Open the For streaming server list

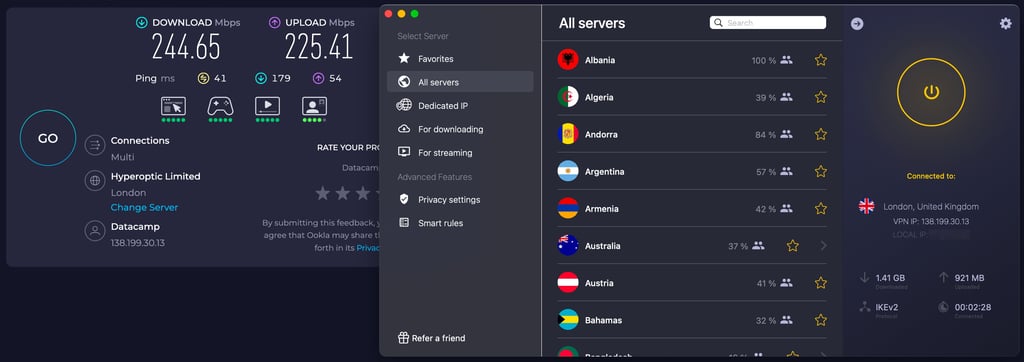[460, 153]
